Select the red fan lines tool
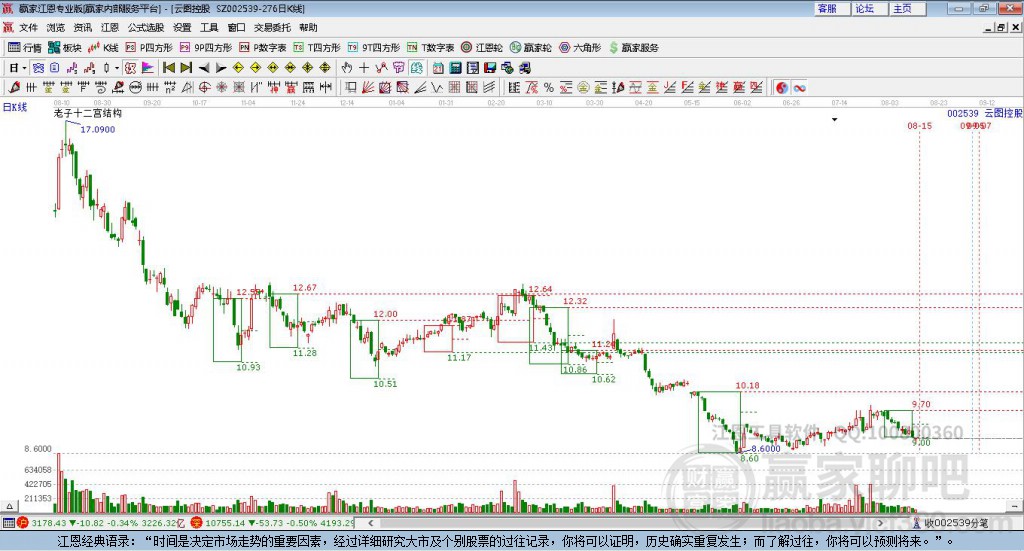This screenshot has width=1024, height=551. [x=368, y=87]
